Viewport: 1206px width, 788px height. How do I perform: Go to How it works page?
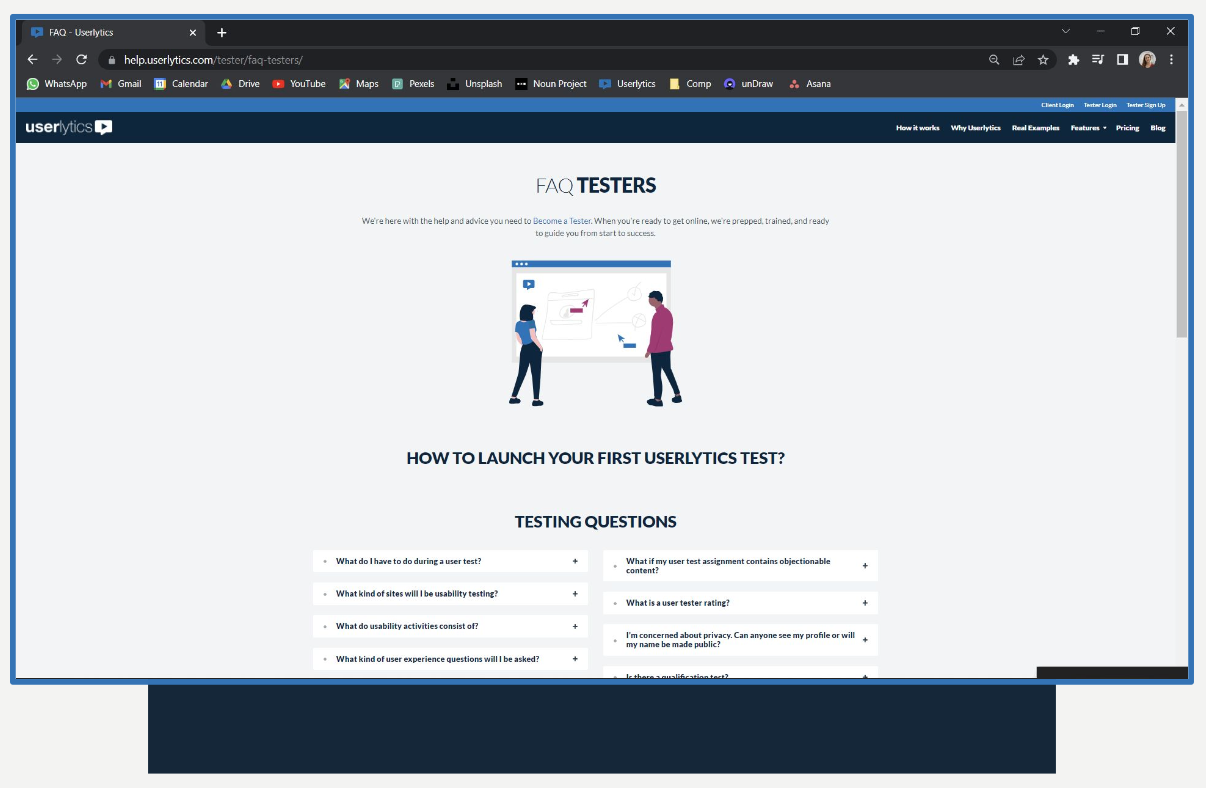(x=917, y=128)
